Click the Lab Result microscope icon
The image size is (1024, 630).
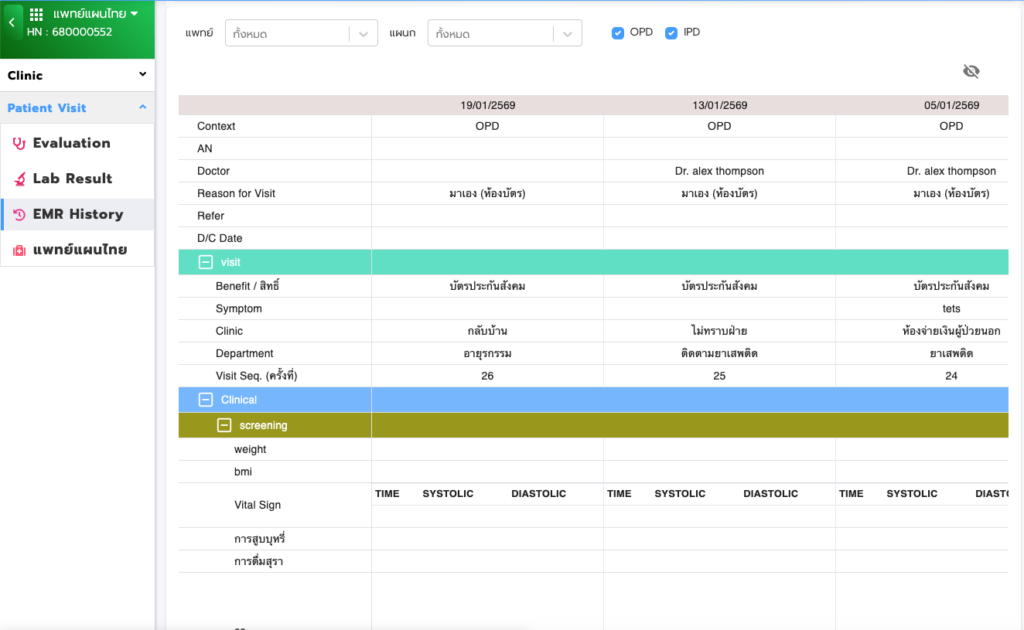tap(18, 179)
